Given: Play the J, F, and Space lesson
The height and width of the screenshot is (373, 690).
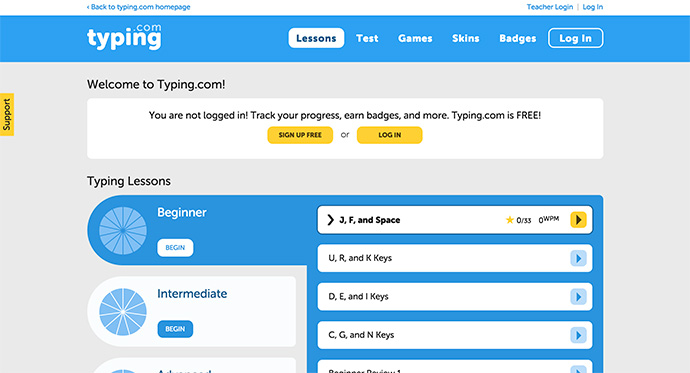Looking at the screenshot, I should click(578, 219).
